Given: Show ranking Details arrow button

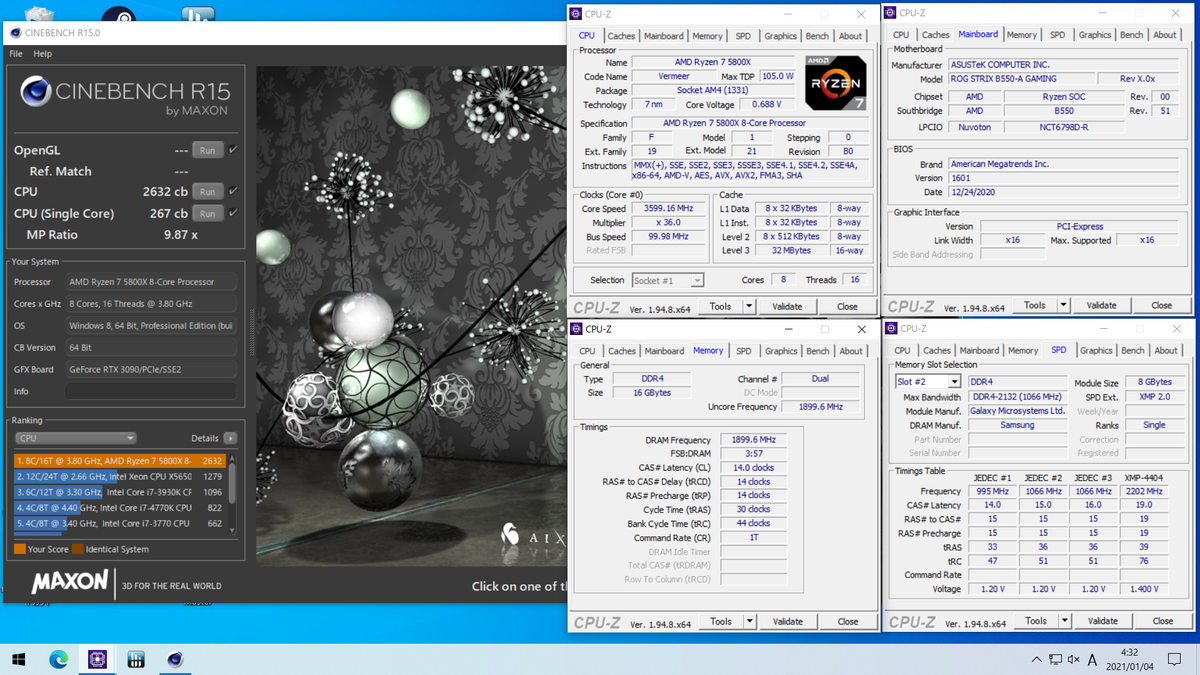Looking at the screenshot, I should click(x=230, y=438).
